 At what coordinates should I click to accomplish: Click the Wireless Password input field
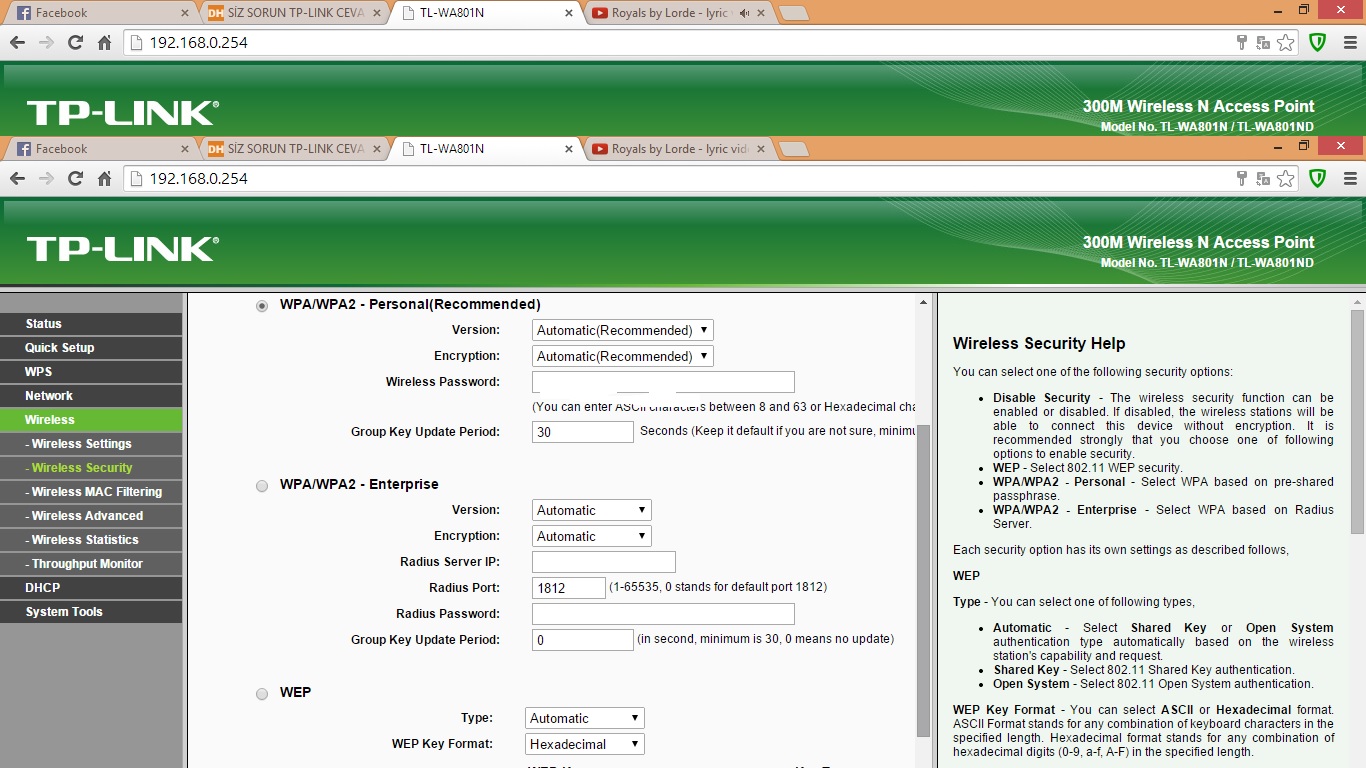click(x=663, y=382)
